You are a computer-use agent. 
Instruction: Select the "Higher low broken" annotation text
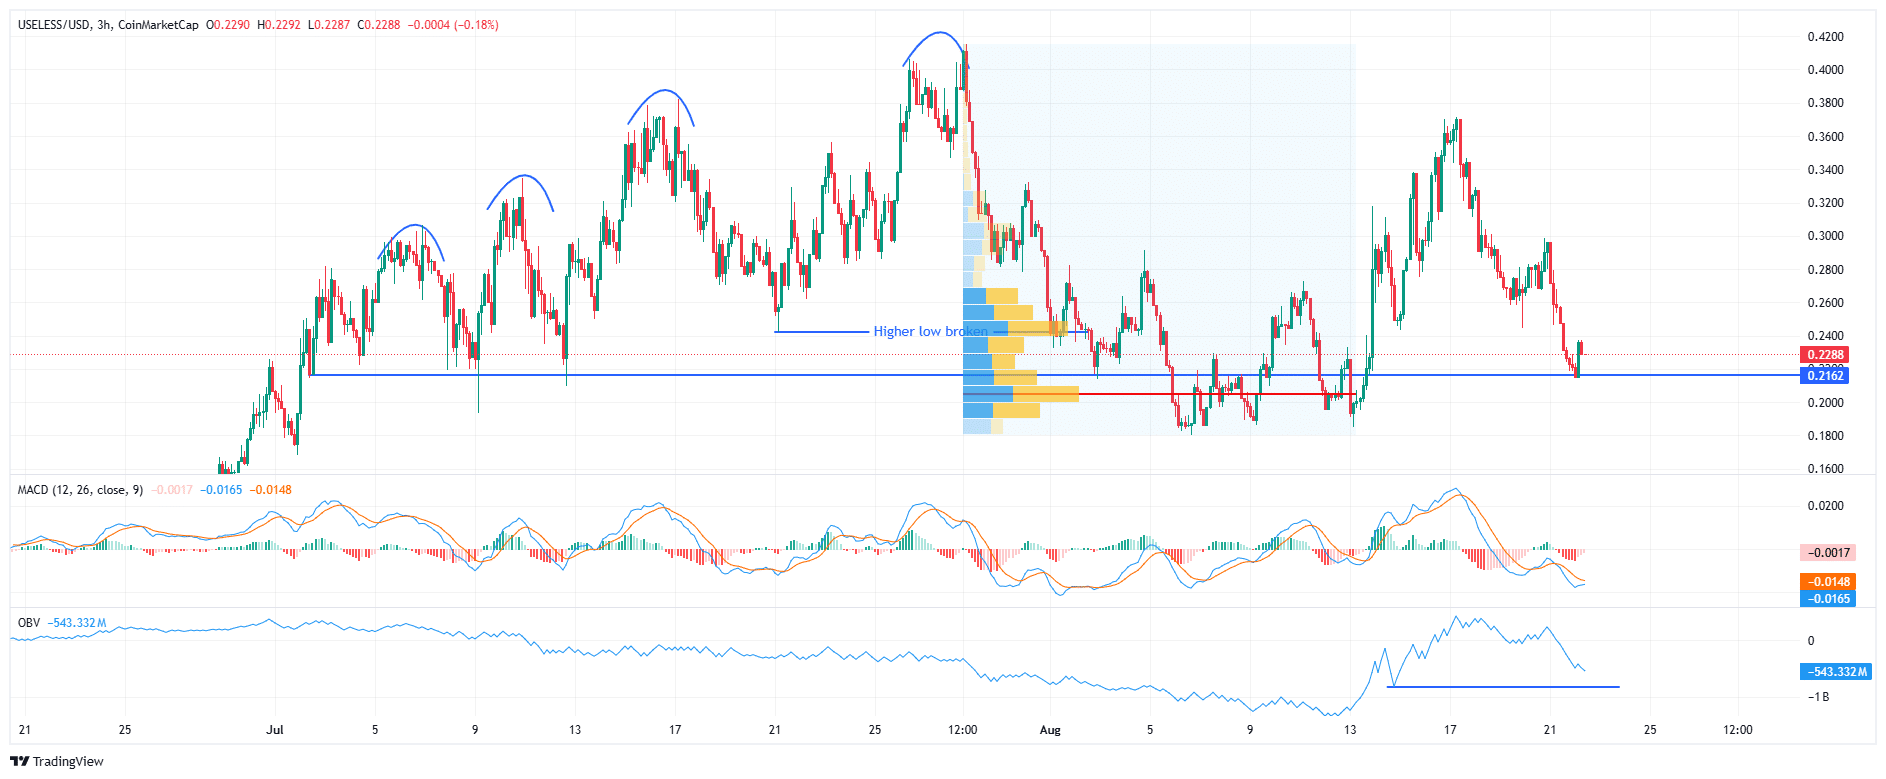click(x=930, y=331)
